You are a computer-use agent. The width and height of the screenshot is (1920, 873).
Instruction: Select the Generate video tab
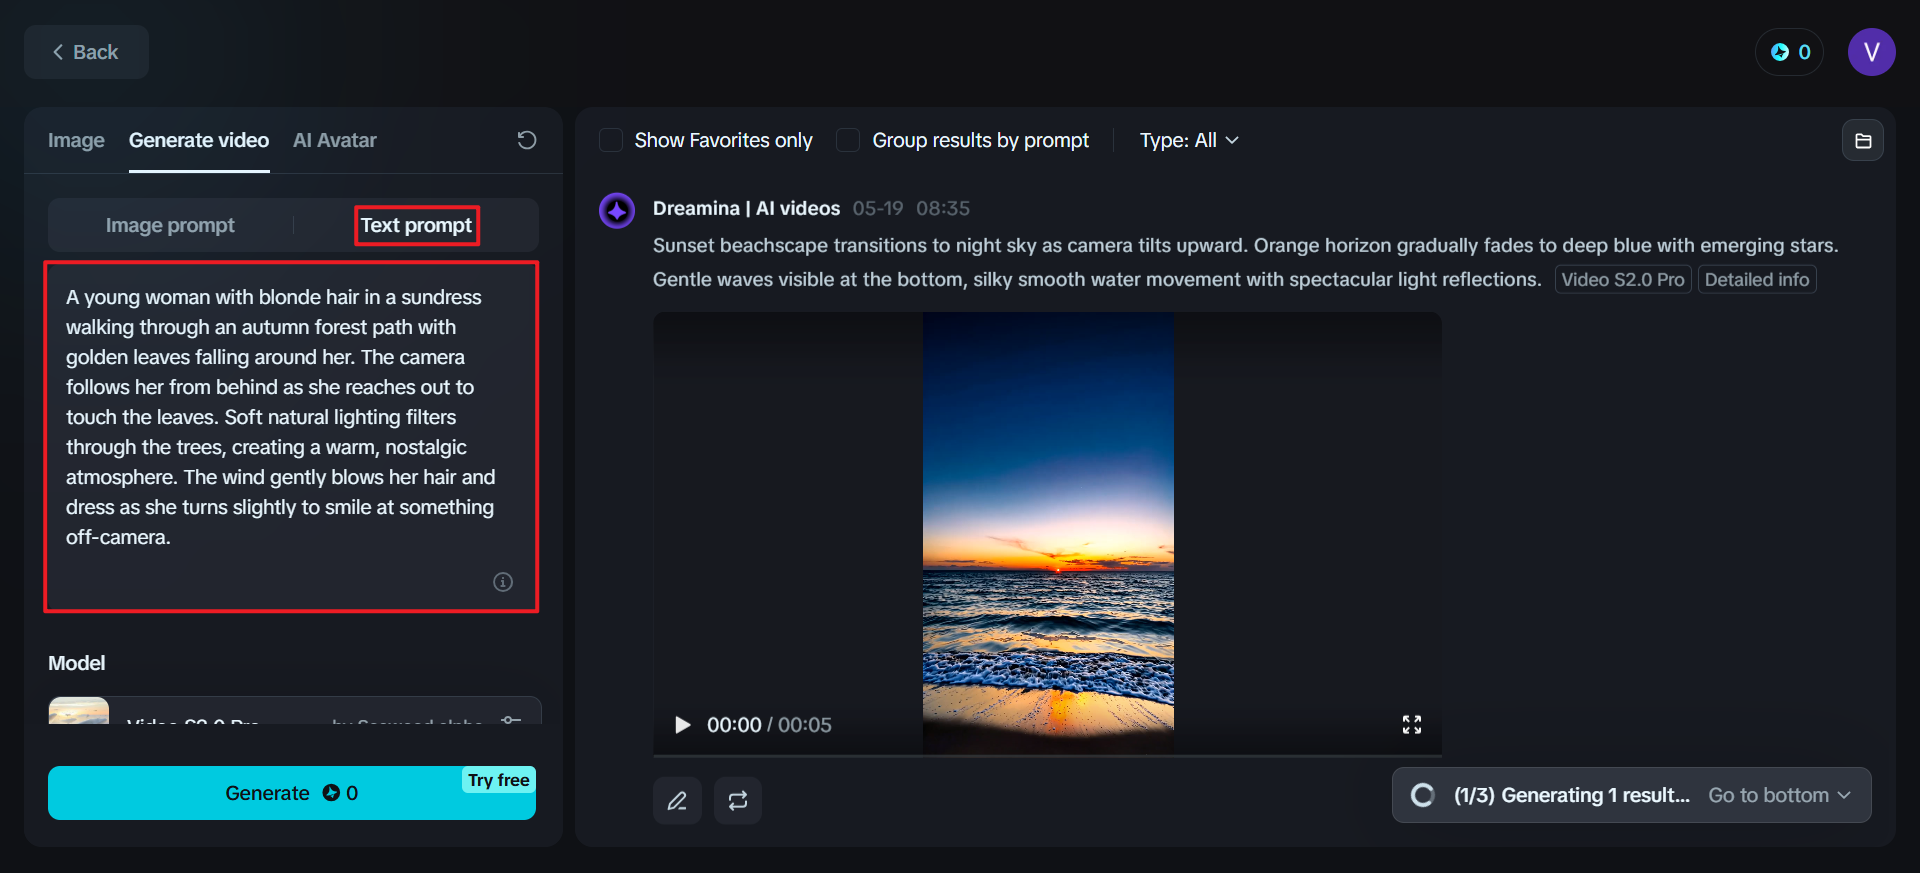[199, 140]
